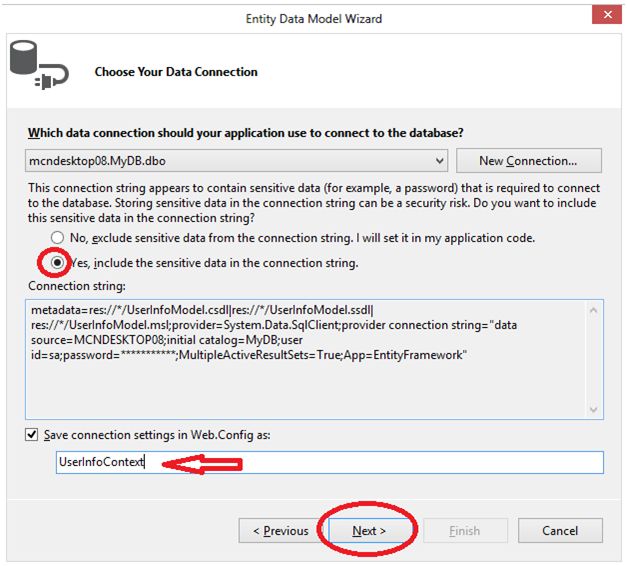This screenshot has width=627, height=566.
Task: Click the Choose Your Data Connection heading
Action: (x=176, y=72)
